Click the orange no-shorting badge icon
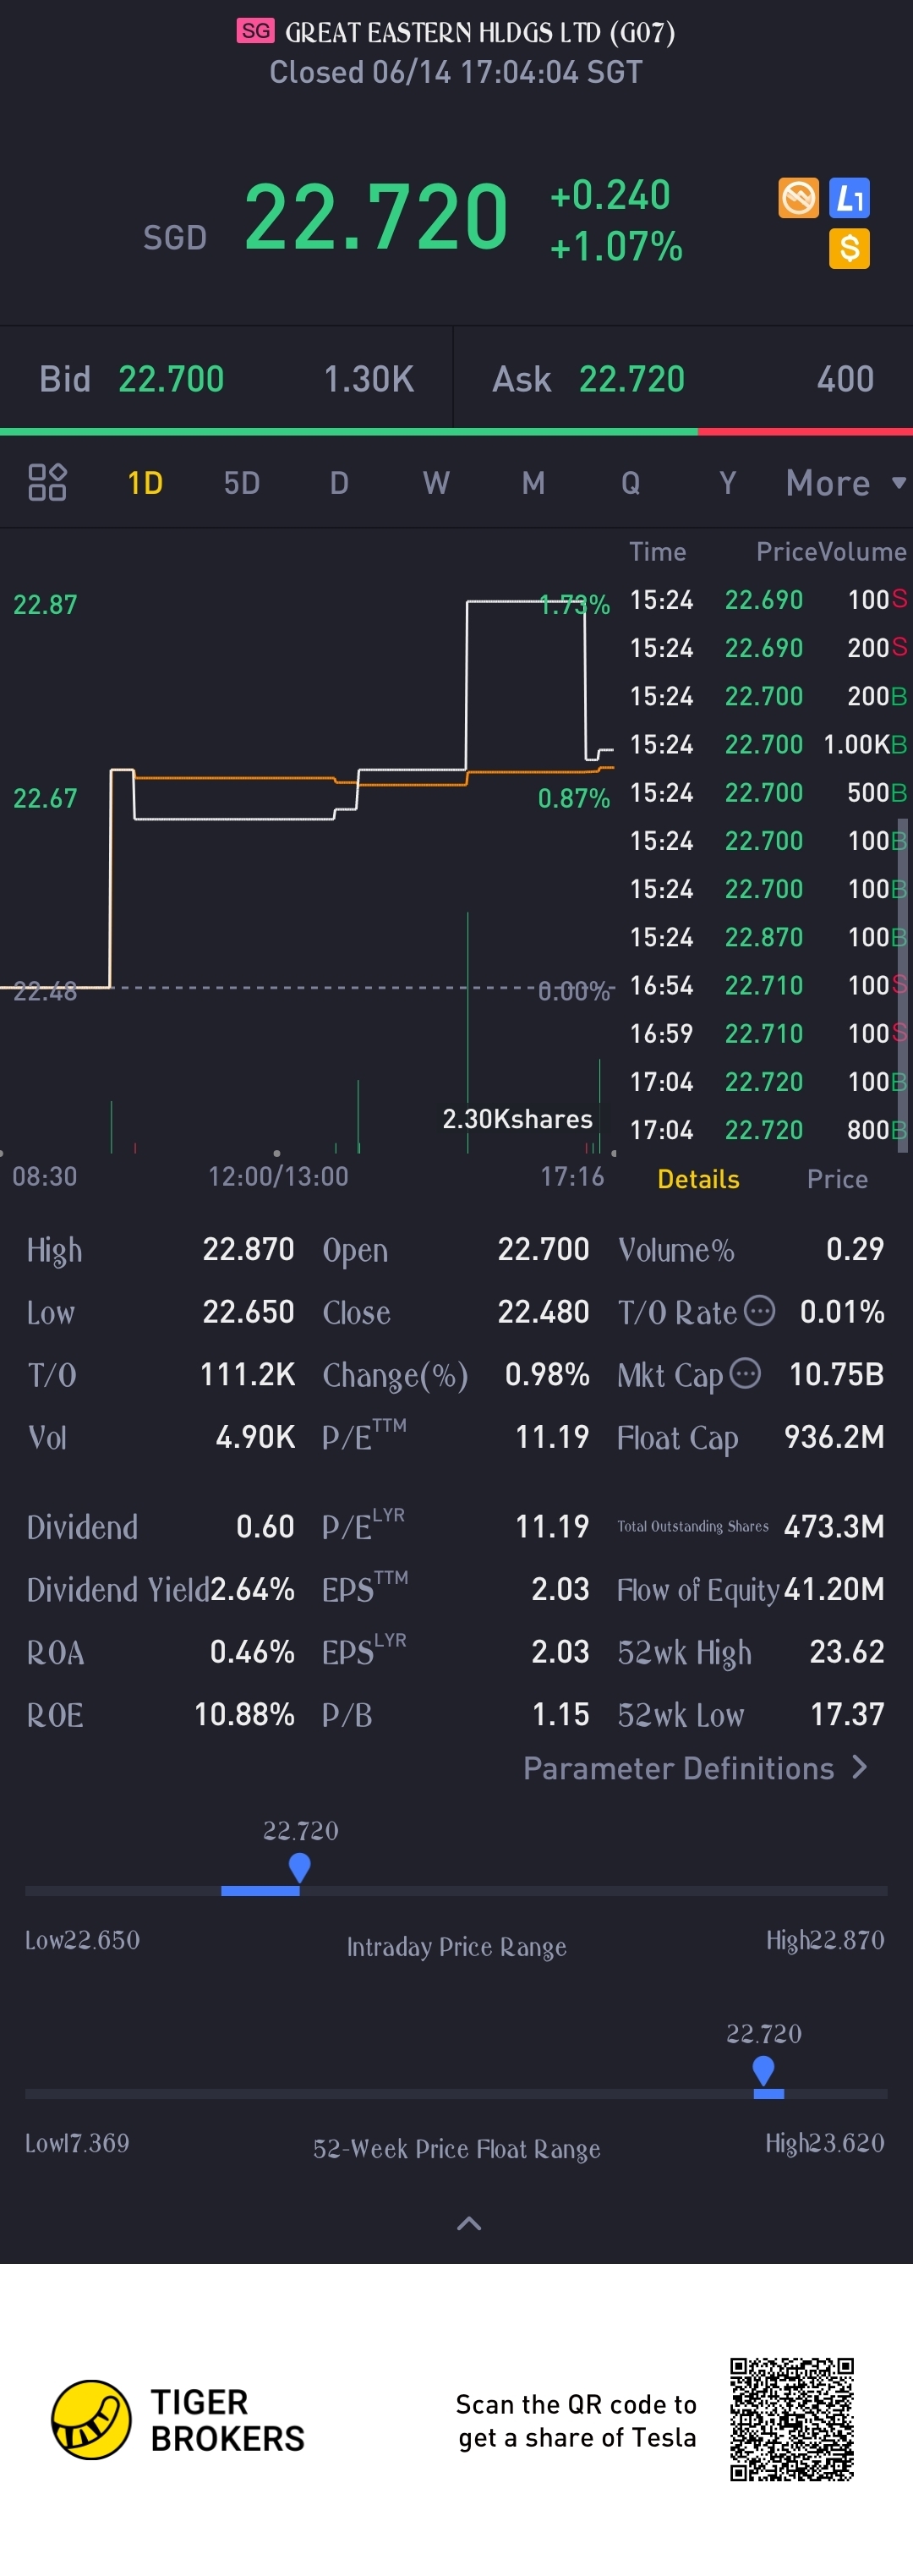This screenshot has height=2576, width=913. click(798, 198)
